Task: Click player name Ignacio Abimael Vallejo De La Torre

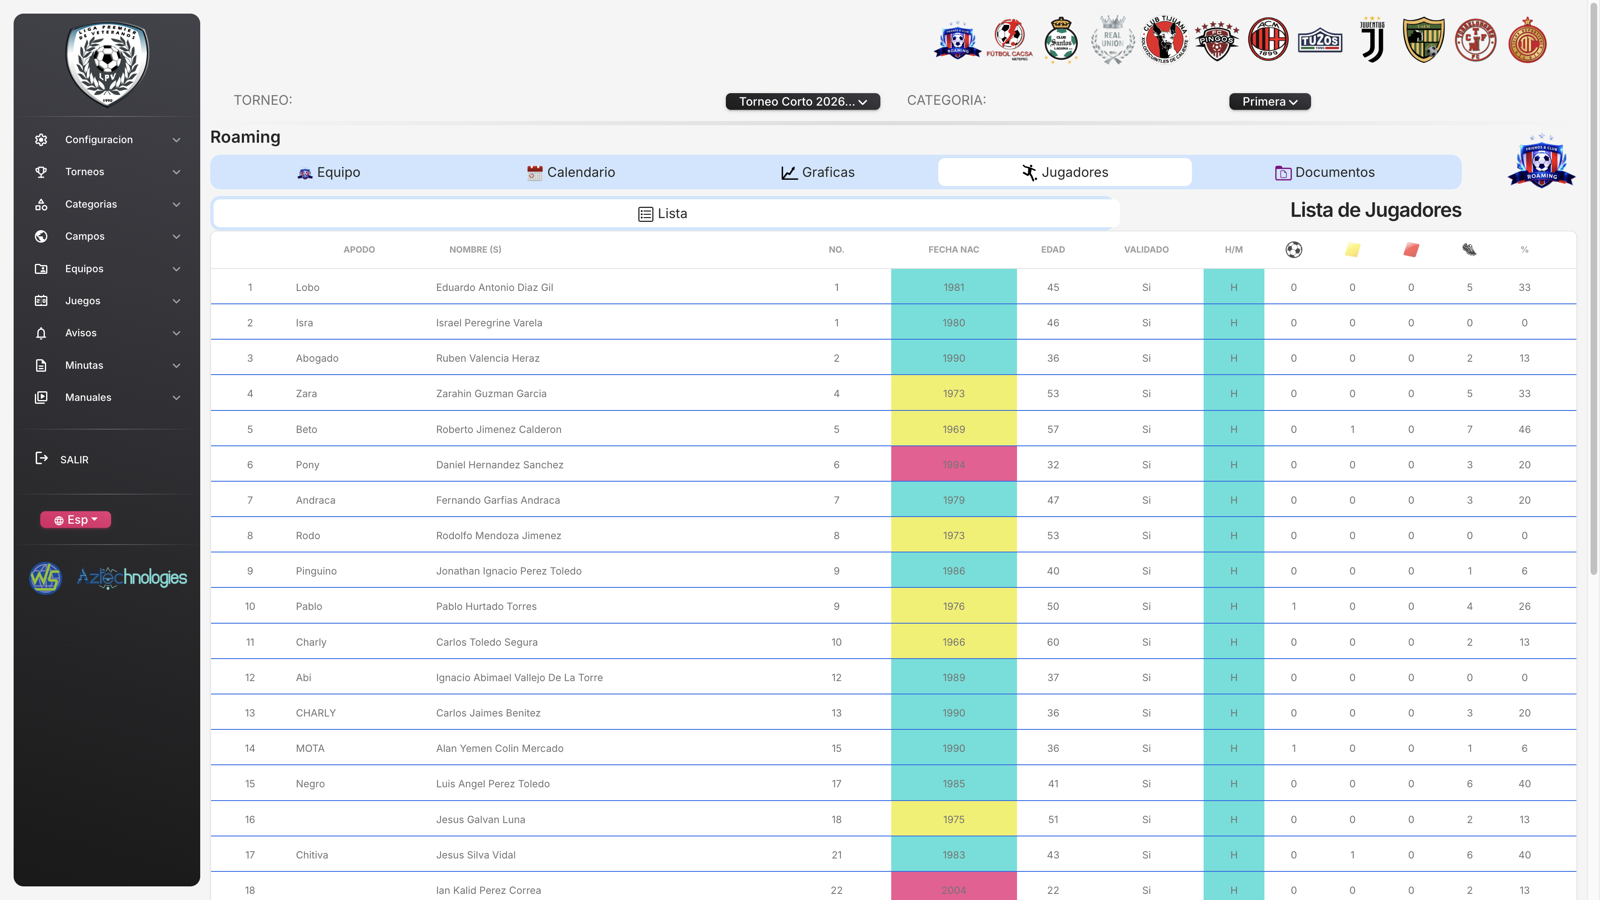Action: pyautogui.click(x=519, y=678)
